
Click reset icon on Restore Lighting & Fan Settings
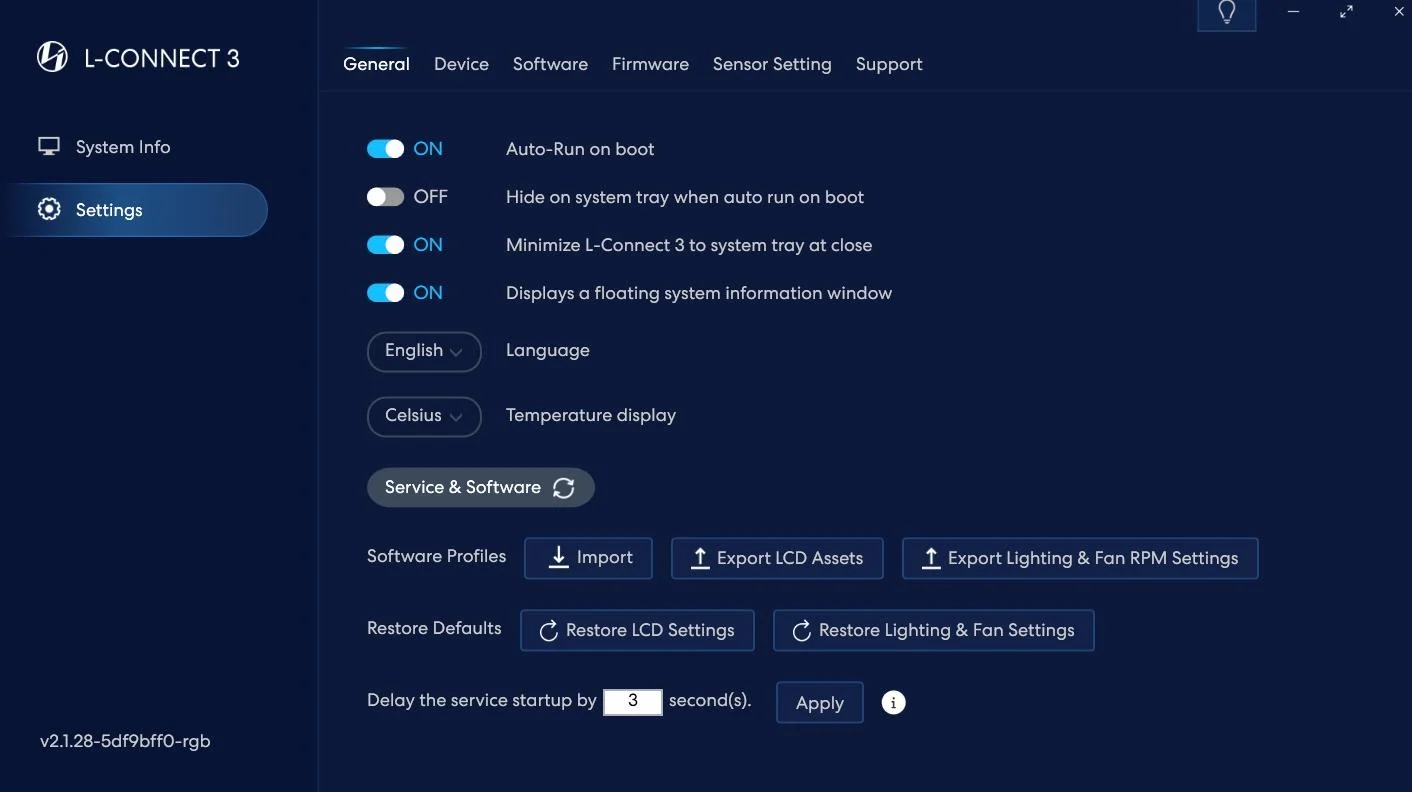click(x=801, y=631)
